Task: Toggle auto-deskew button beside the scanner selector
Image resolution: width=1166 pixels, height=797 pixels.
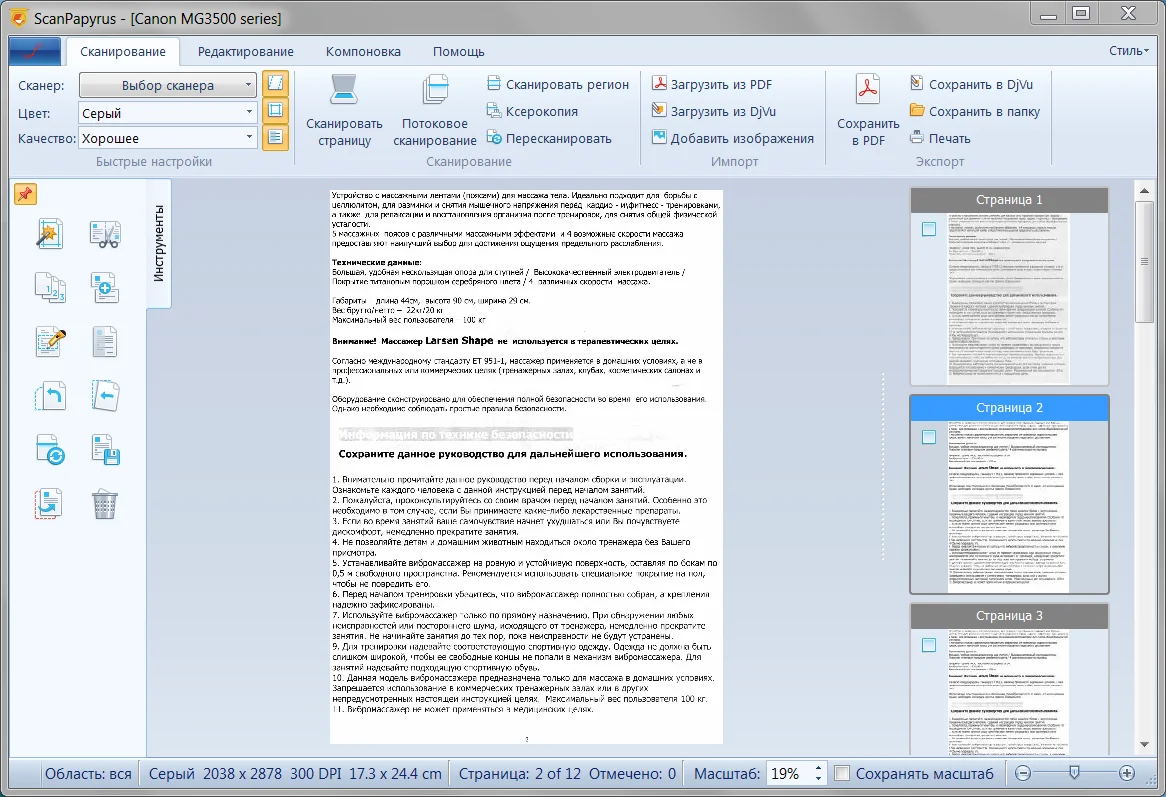Action: click(275, 84)
